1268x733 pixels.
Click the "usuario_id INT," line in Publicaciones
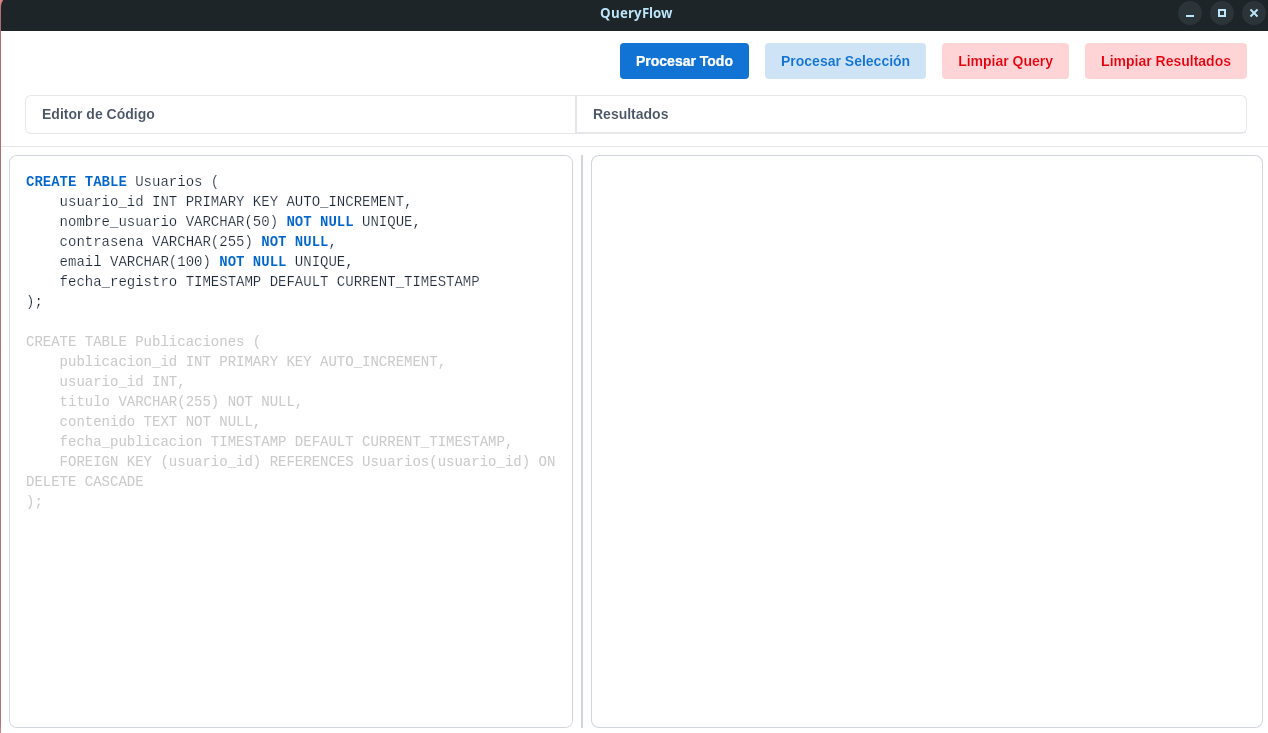pyautogui.click(x=122, y=382)
